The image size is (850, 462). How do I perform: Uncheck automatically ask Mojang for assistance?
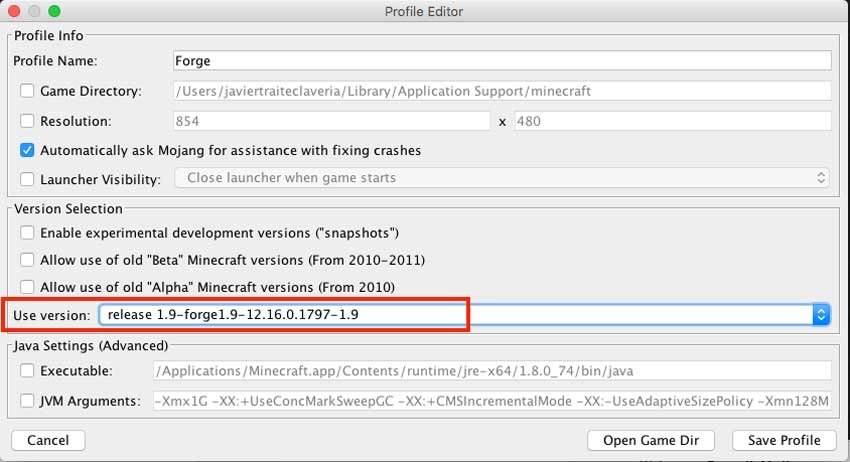coord(27,150)
